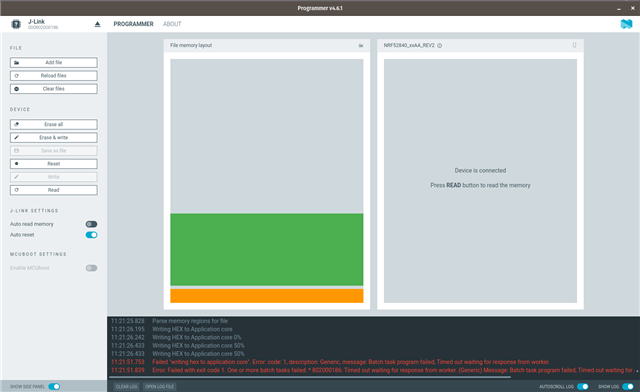Click the log horizontal scrollbar

pos(309,377)
